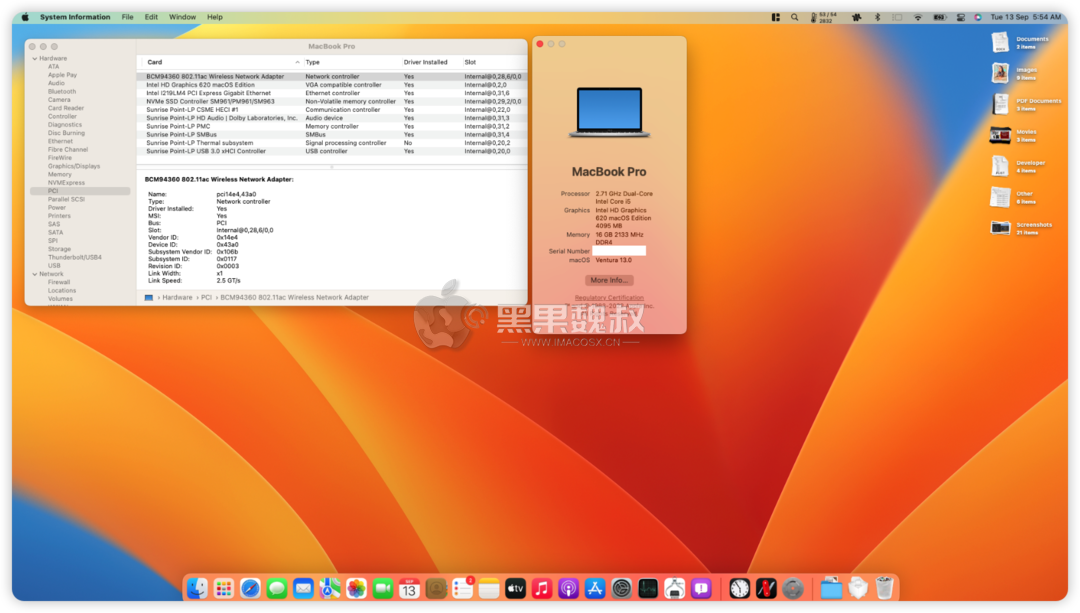Open Apple TV app in Dock
The height and width of the screenshot is (613, 1080).
click(515, 588)
